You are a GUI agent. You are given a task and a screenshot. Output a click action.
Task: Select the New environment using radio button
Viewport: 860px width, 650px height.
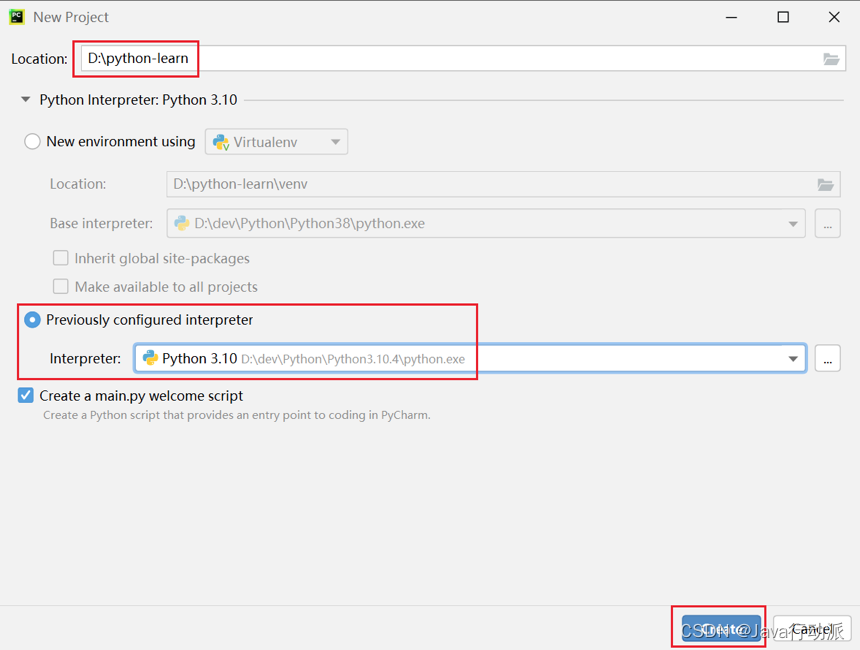click(33, 142)
